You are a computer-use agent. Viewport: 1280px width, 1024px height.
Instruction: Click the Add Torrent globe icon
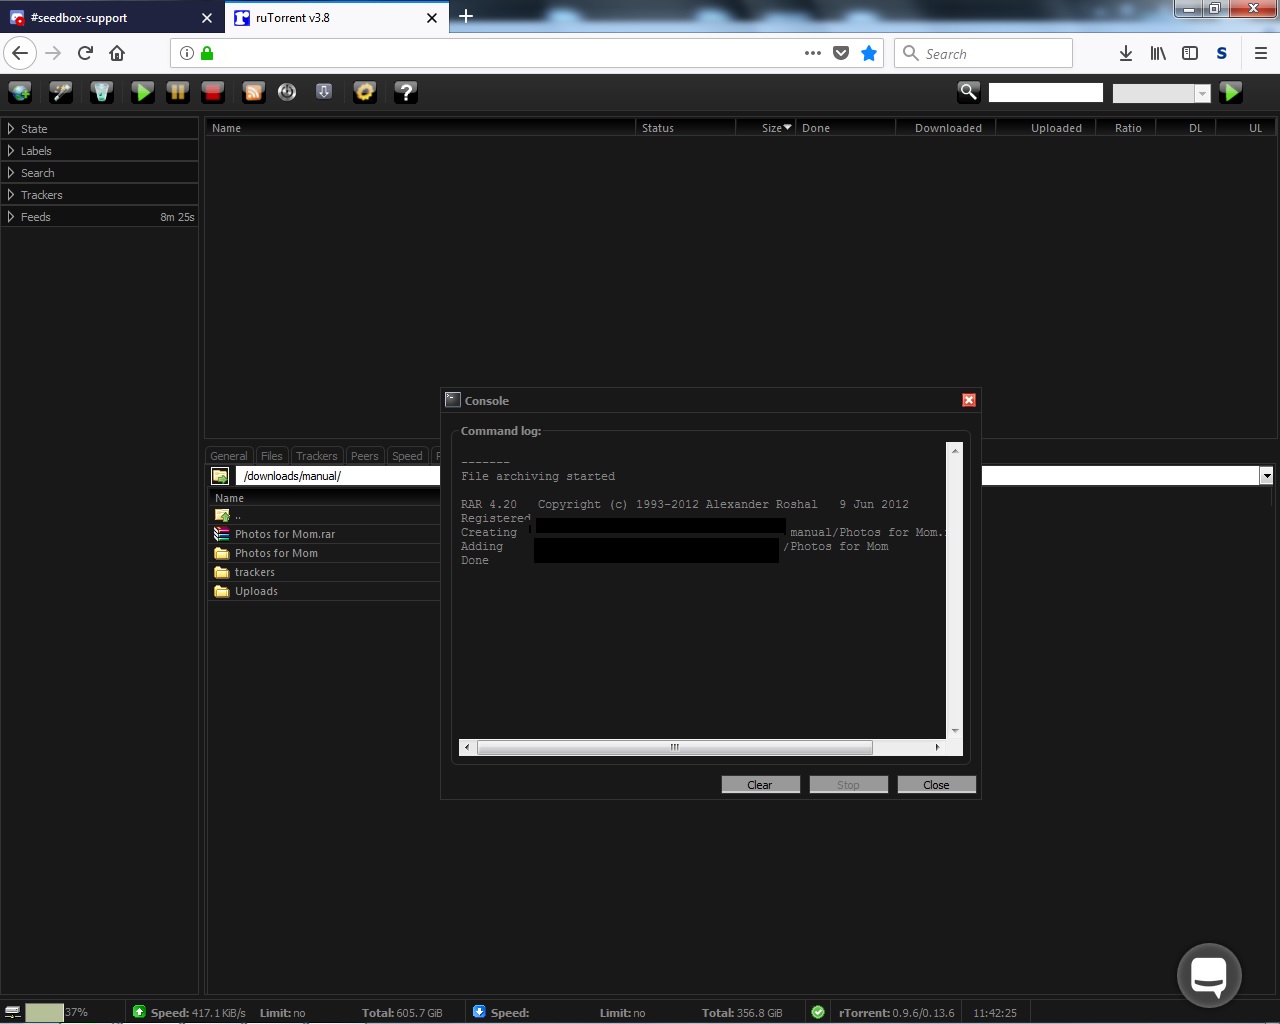coord(20,93)
